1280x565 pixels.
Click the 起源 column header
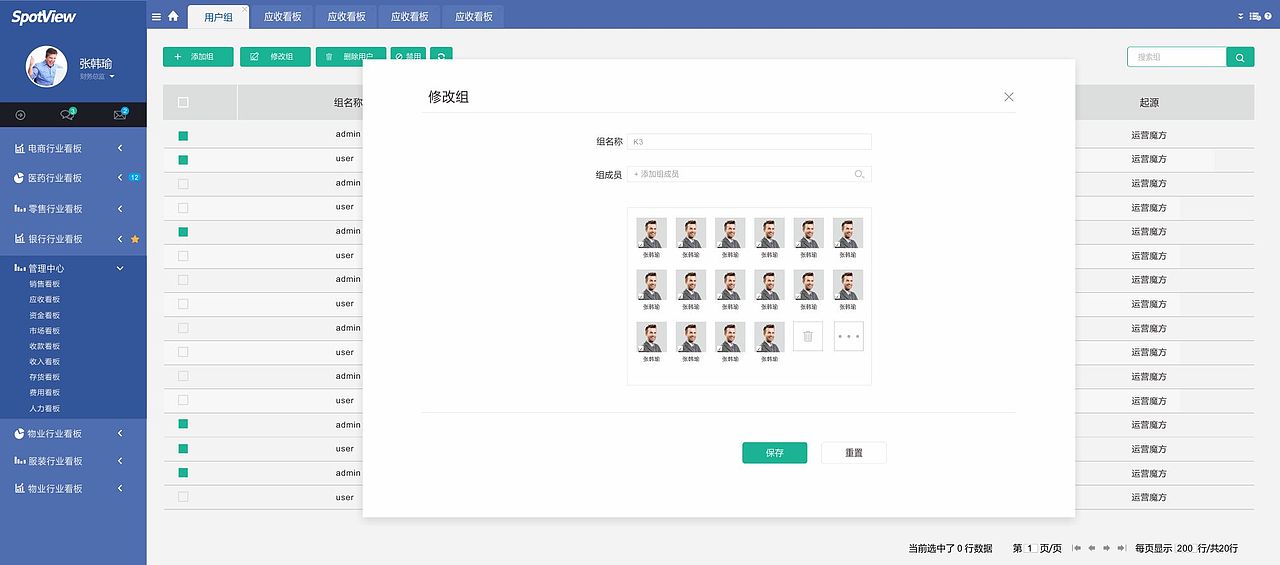tap(1149, 102)
